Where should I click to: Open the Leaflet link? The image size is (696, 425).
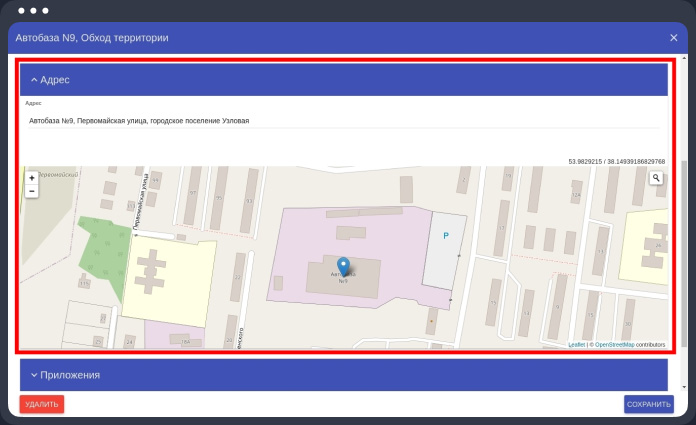(x=577, y=345)
